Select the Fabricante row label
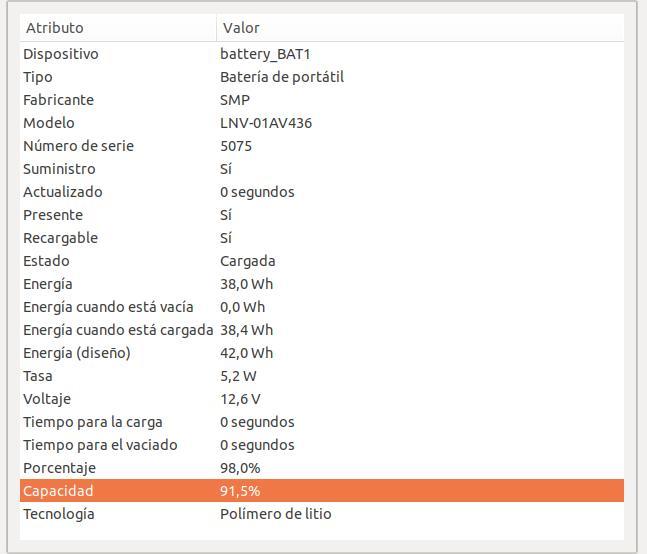Image resolution: width=647 pixels, height=554 pixels. coord(58,100)
